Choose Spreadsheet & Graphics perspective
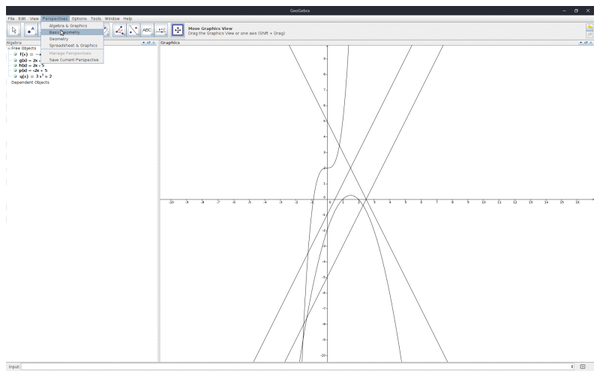Image resolution: width=600 pixels, height=377 pixels. coord(72,46)
